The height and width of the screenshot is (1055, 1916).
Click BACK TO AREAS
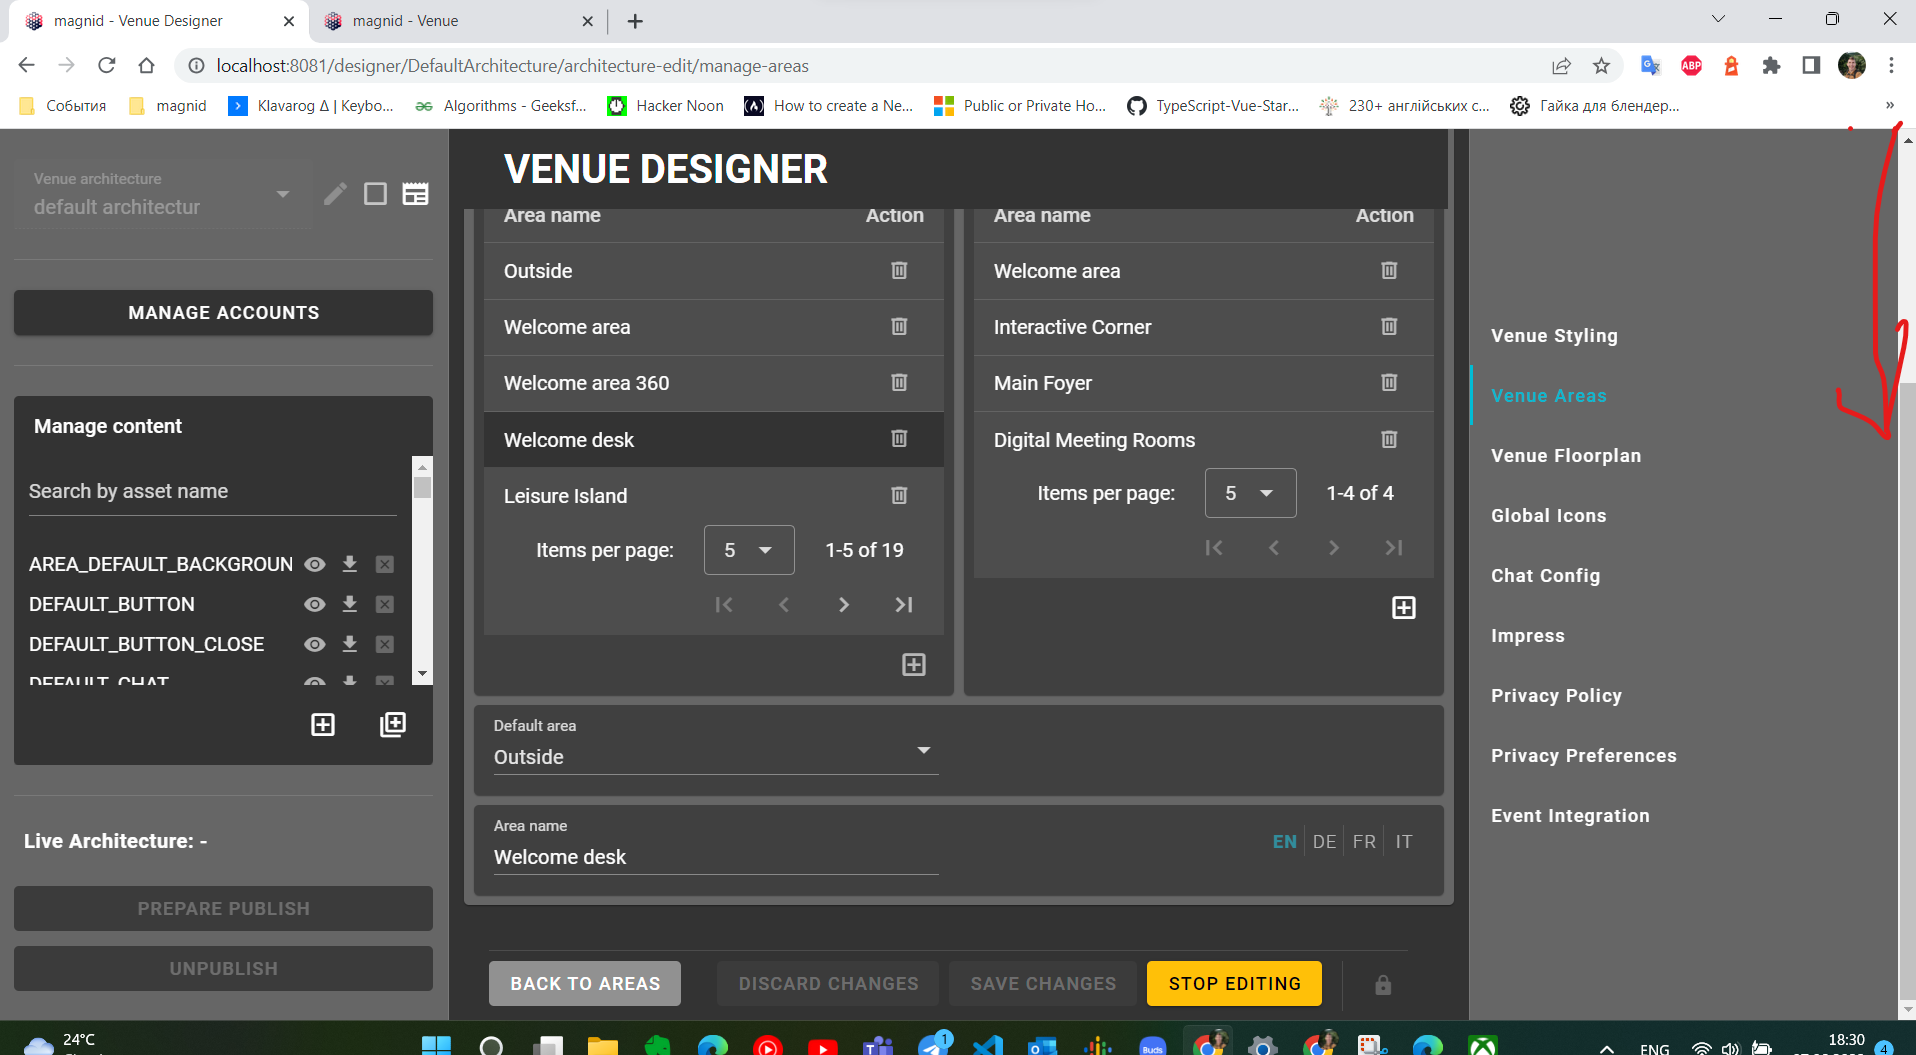tap(584, 983)
